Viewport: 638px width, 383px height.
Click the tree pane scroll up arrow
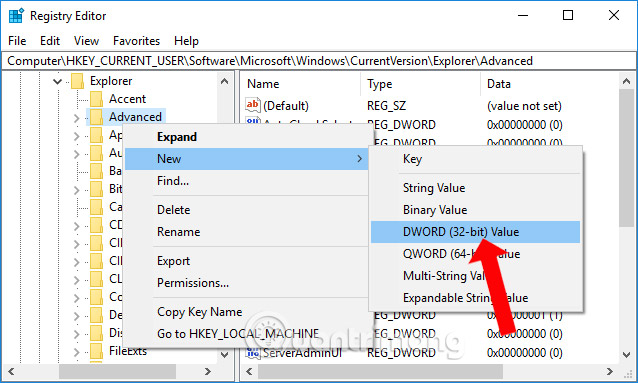coord(224,81)
